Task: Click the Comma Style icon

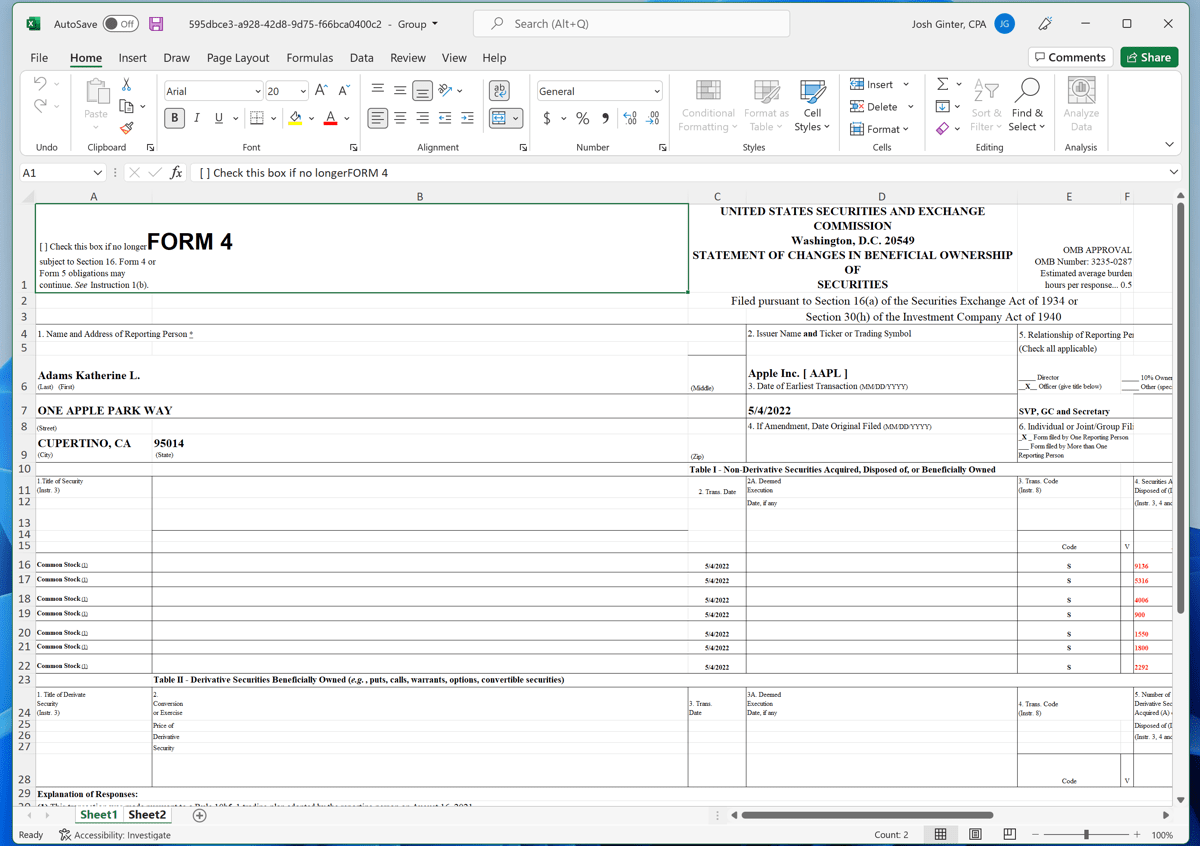Action: pyautogui.click(x=605, y=118)
